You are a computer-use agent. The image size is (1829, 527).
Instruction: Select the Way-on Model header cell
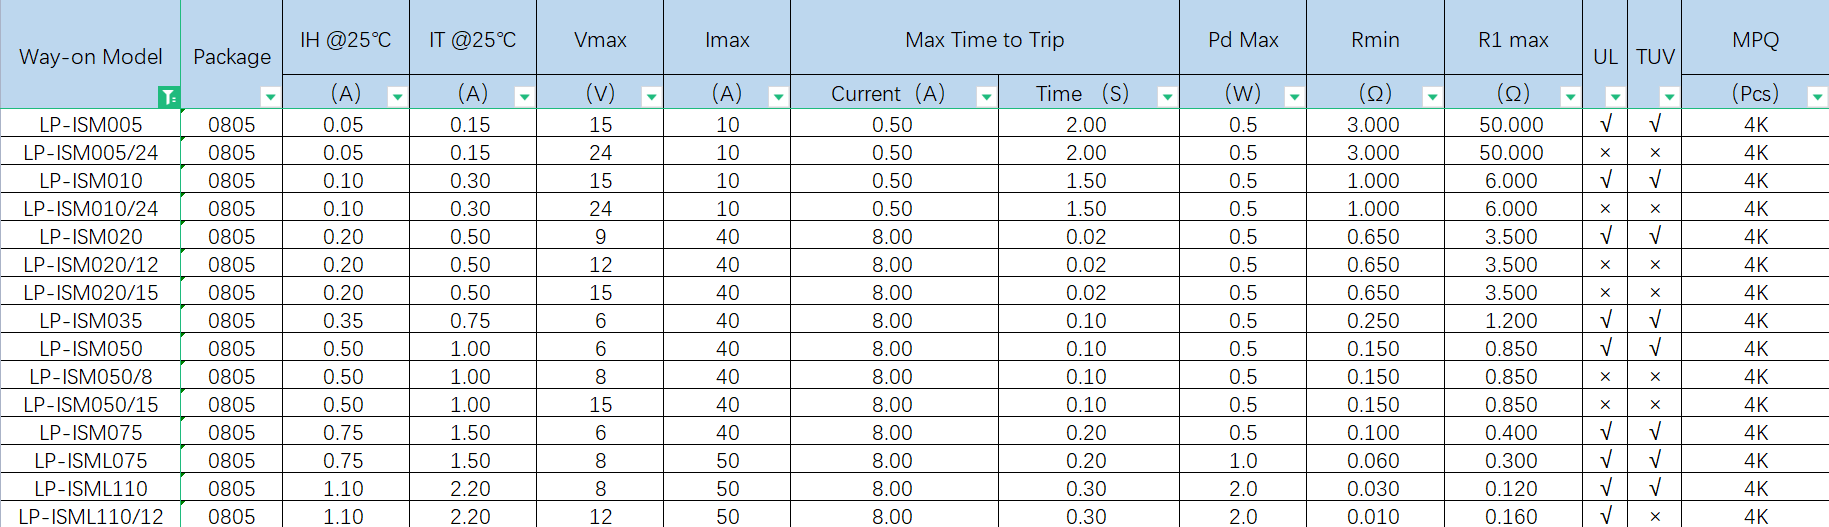click(90, 57)
